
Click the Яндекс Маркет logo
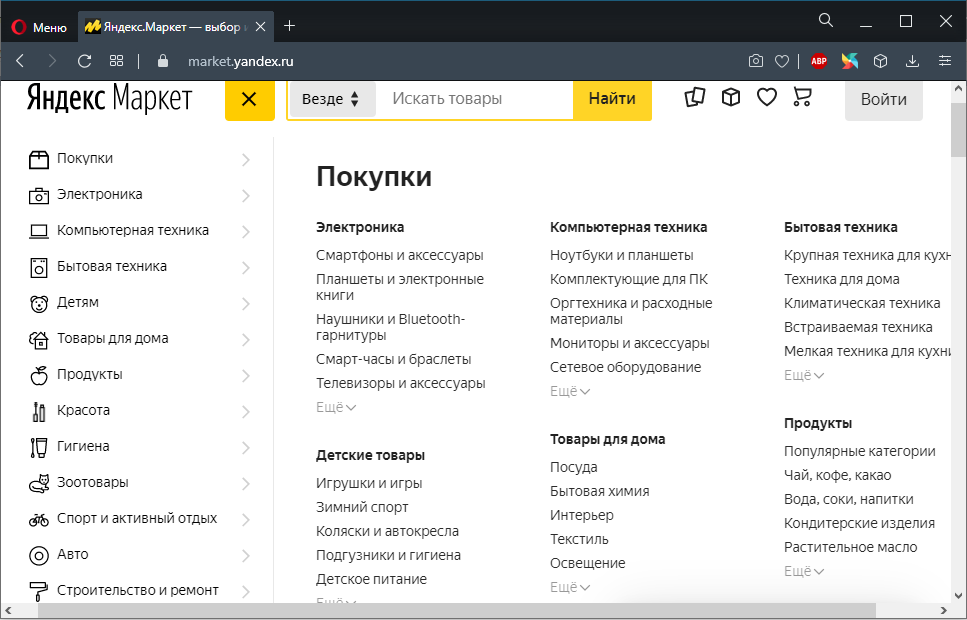(x=110, y=99)
